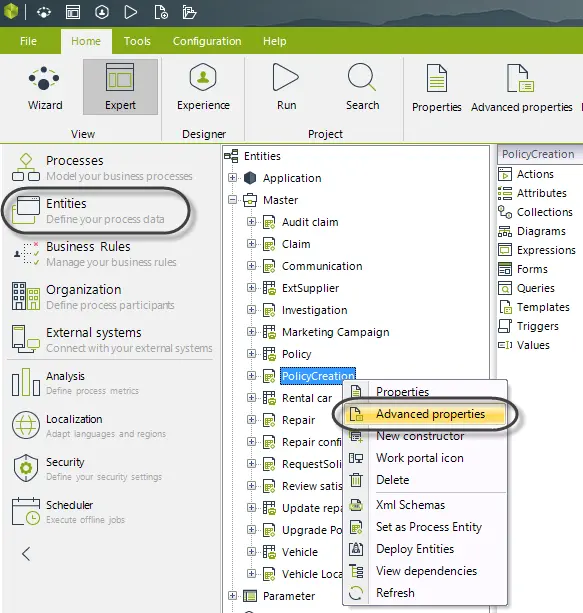Click the new document icon in title bar
The width and height of the screenshot is (583, 613).
click(x=161, y=12)
